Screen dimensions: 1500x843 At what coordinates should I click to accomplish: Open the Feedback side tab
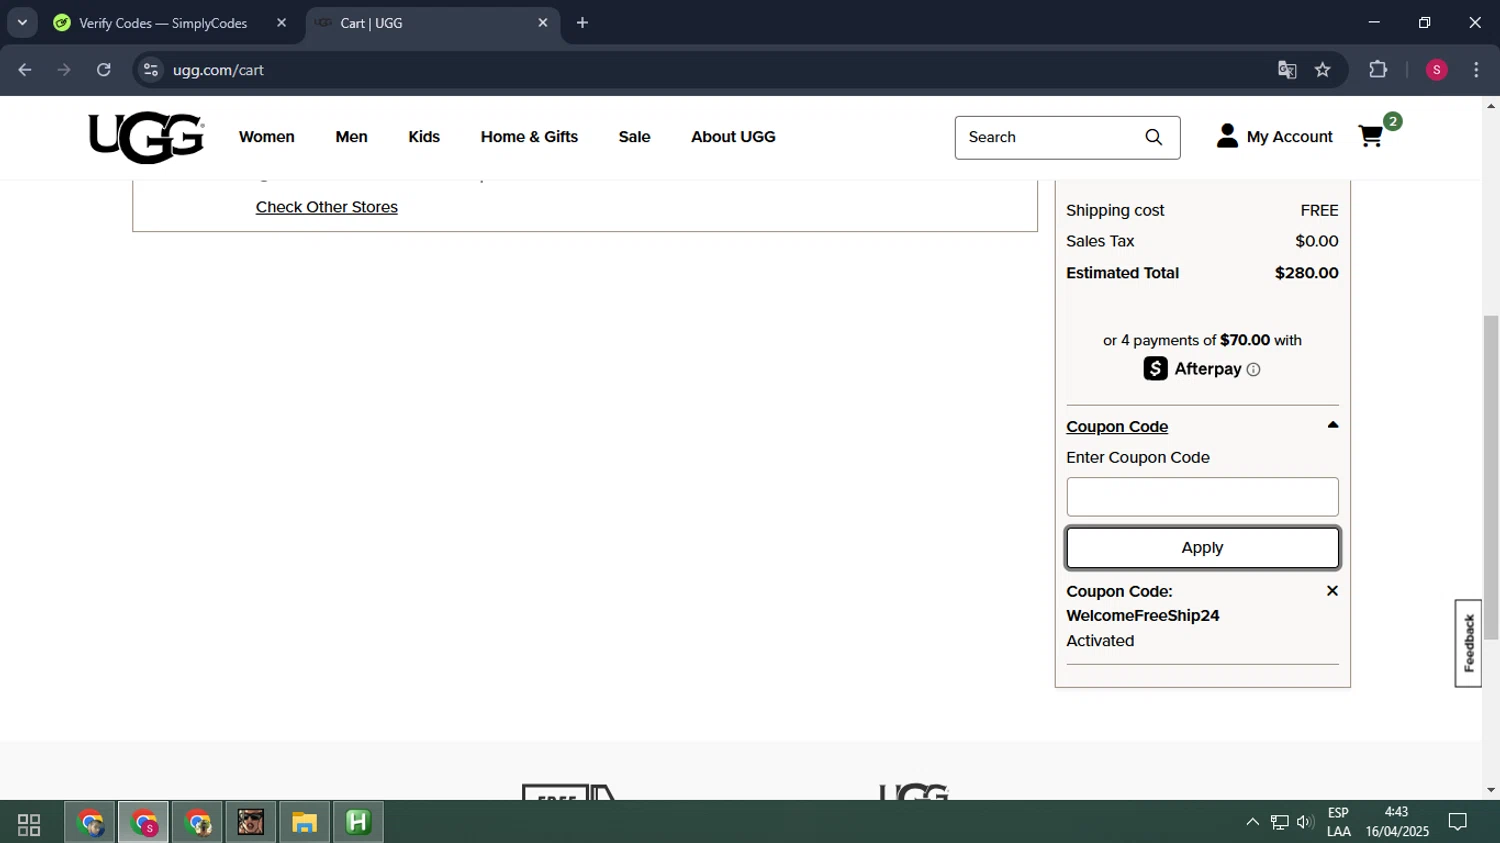point(1468,643)
